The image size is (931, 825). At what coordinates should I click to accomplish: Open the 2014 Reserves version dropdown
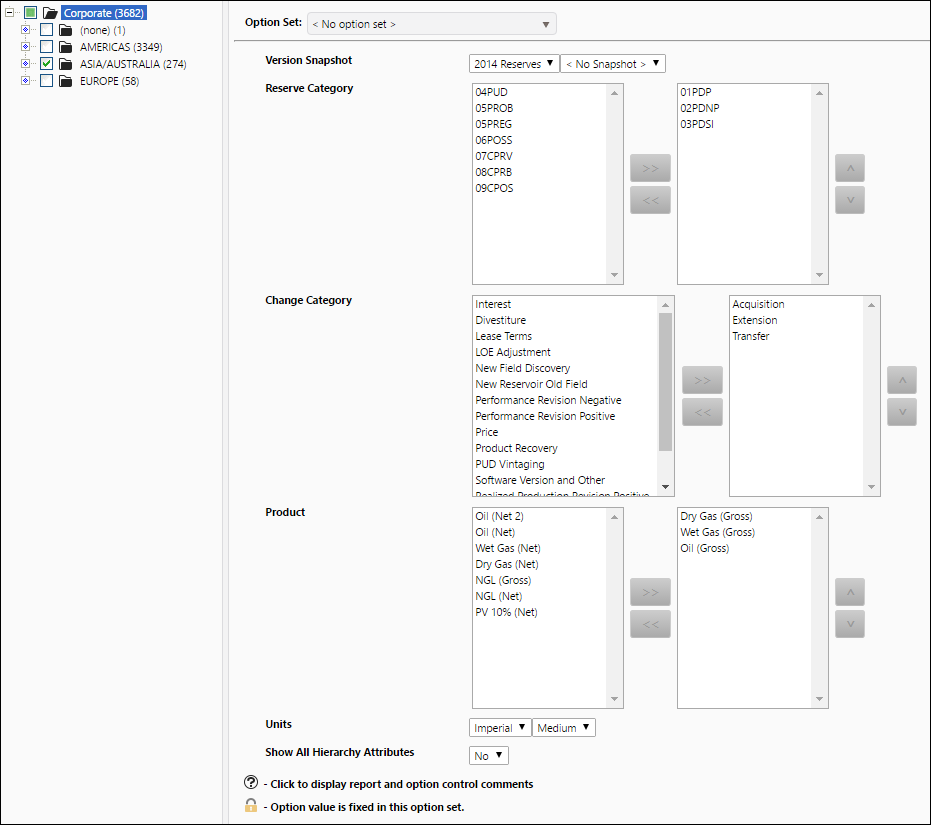point(514,64)
